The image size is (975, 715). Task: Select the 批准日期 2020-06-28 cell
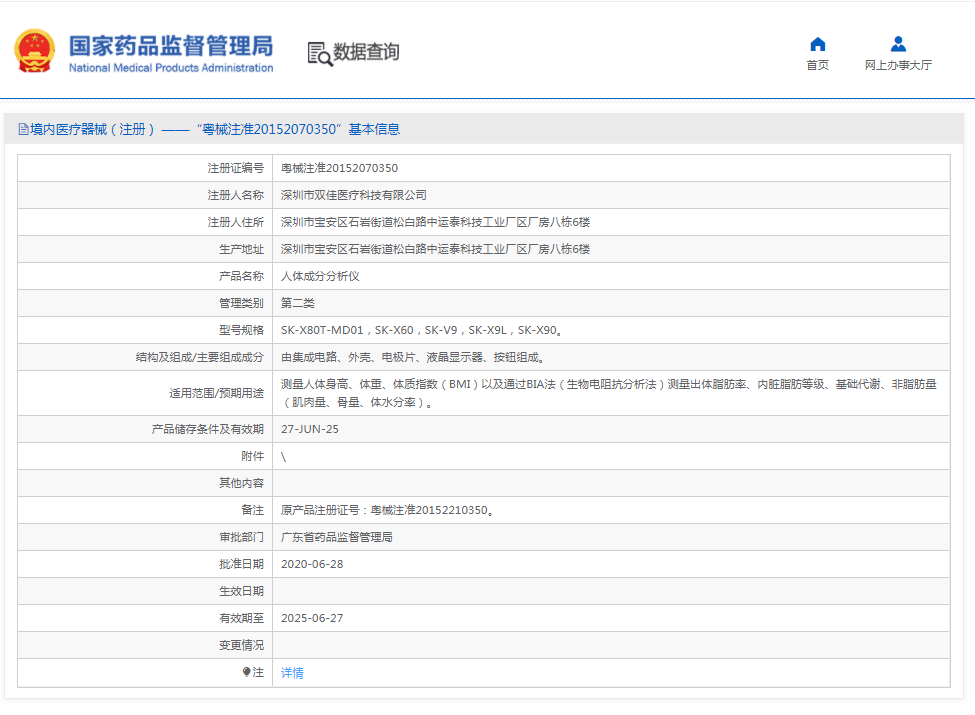click(311, 562)
